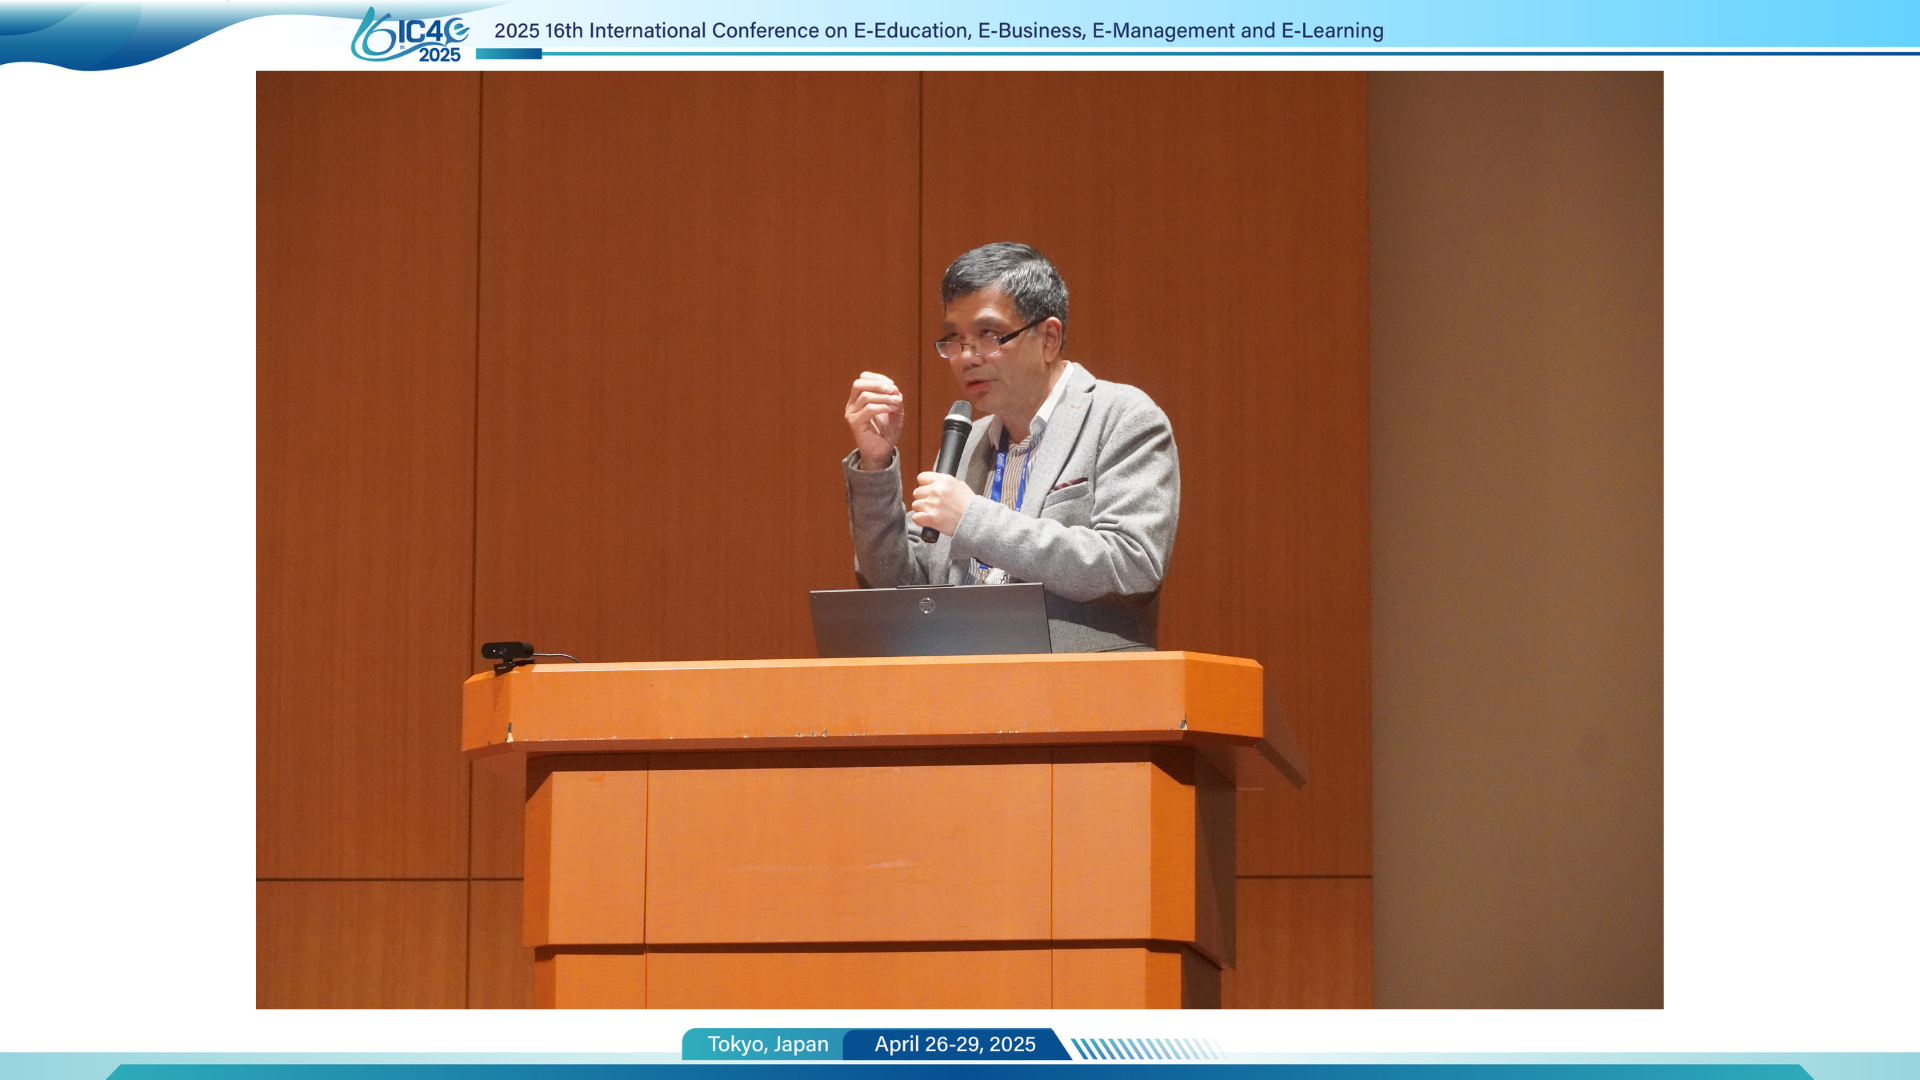Viewport: 1920px width, 1080px height.
Task: Click the short blue underline bar below title
Action: click(x=508, y=54)
